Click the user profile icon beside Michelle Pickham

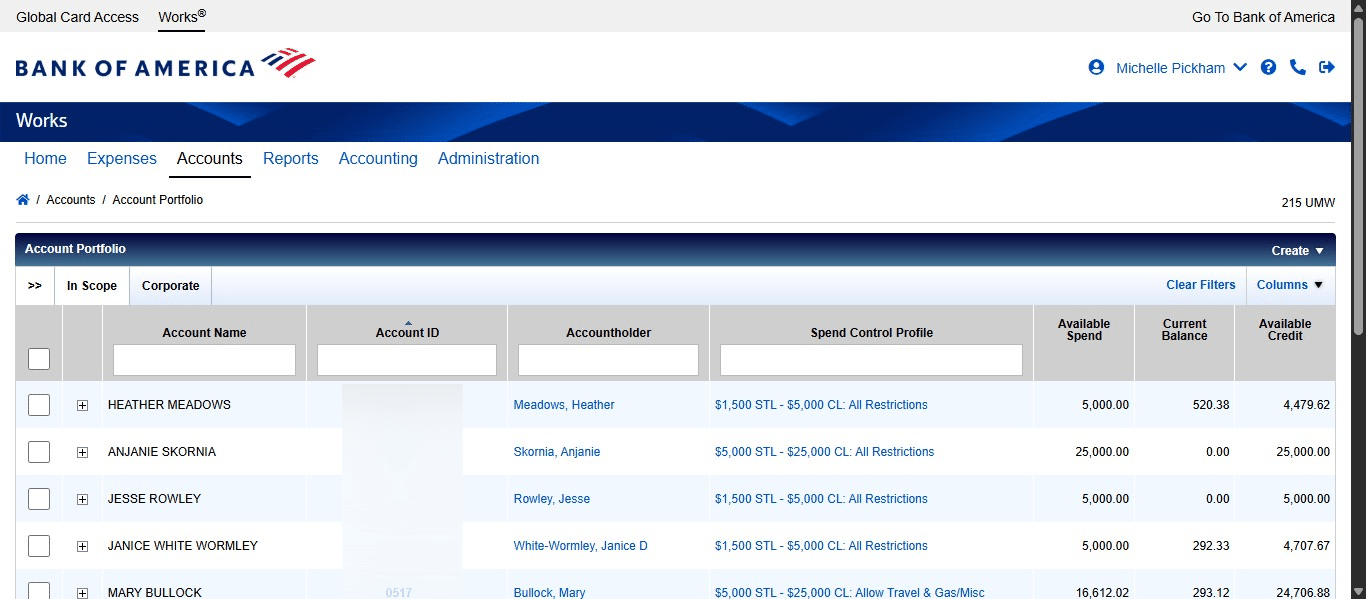tap(1096, 67)
